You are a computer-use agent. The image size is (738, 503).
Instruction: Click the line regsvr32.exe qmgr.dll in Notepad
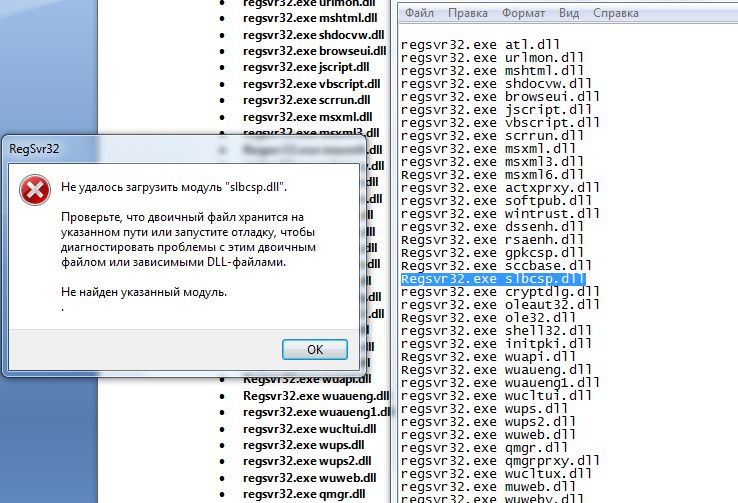coord(484,448)
